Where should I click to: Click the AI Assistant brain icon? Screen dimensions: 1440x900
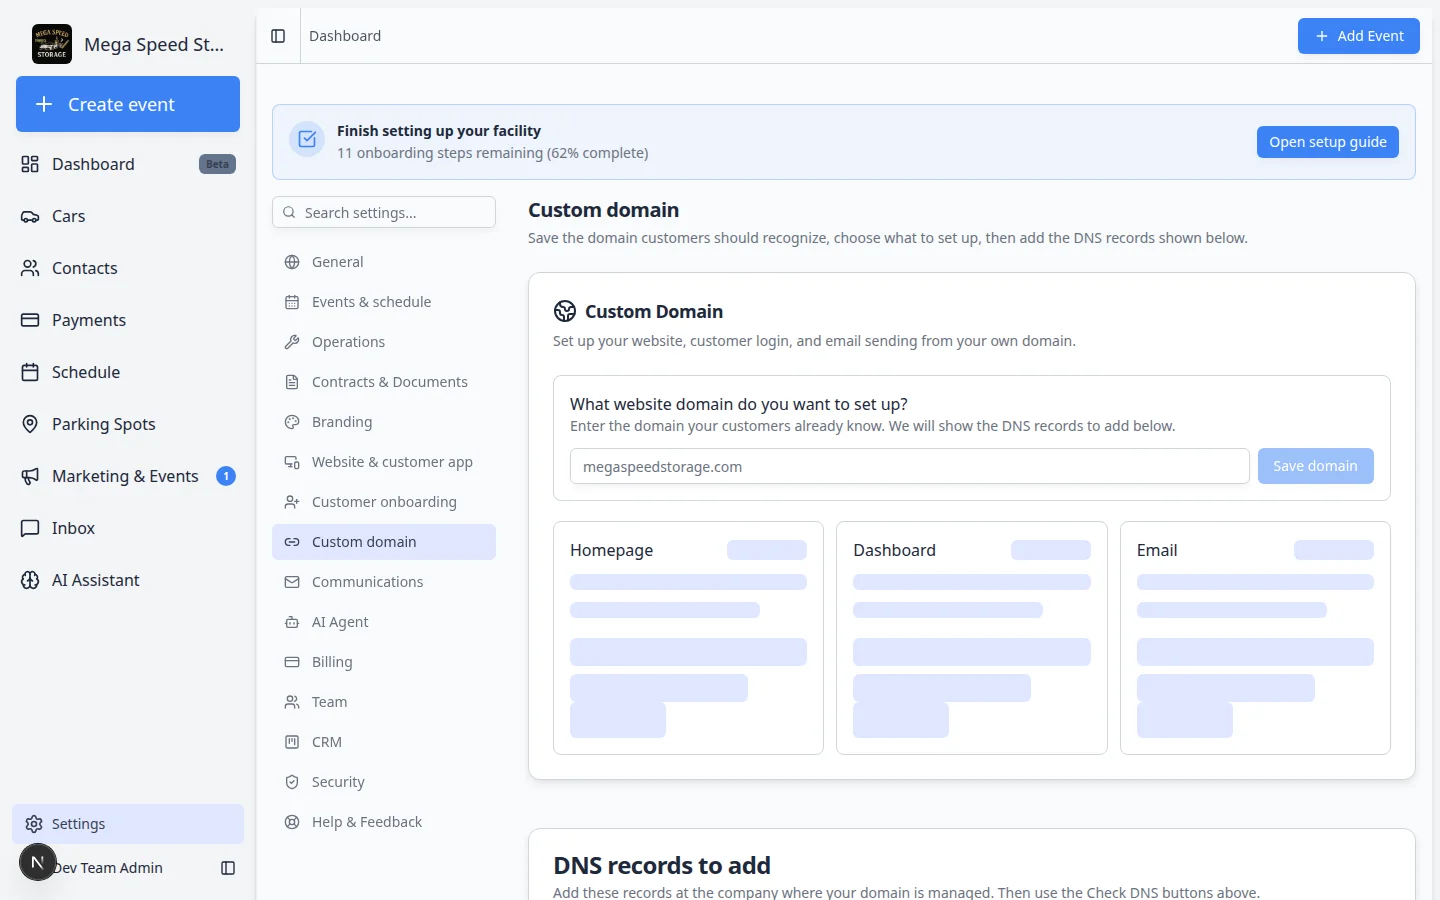30,580
